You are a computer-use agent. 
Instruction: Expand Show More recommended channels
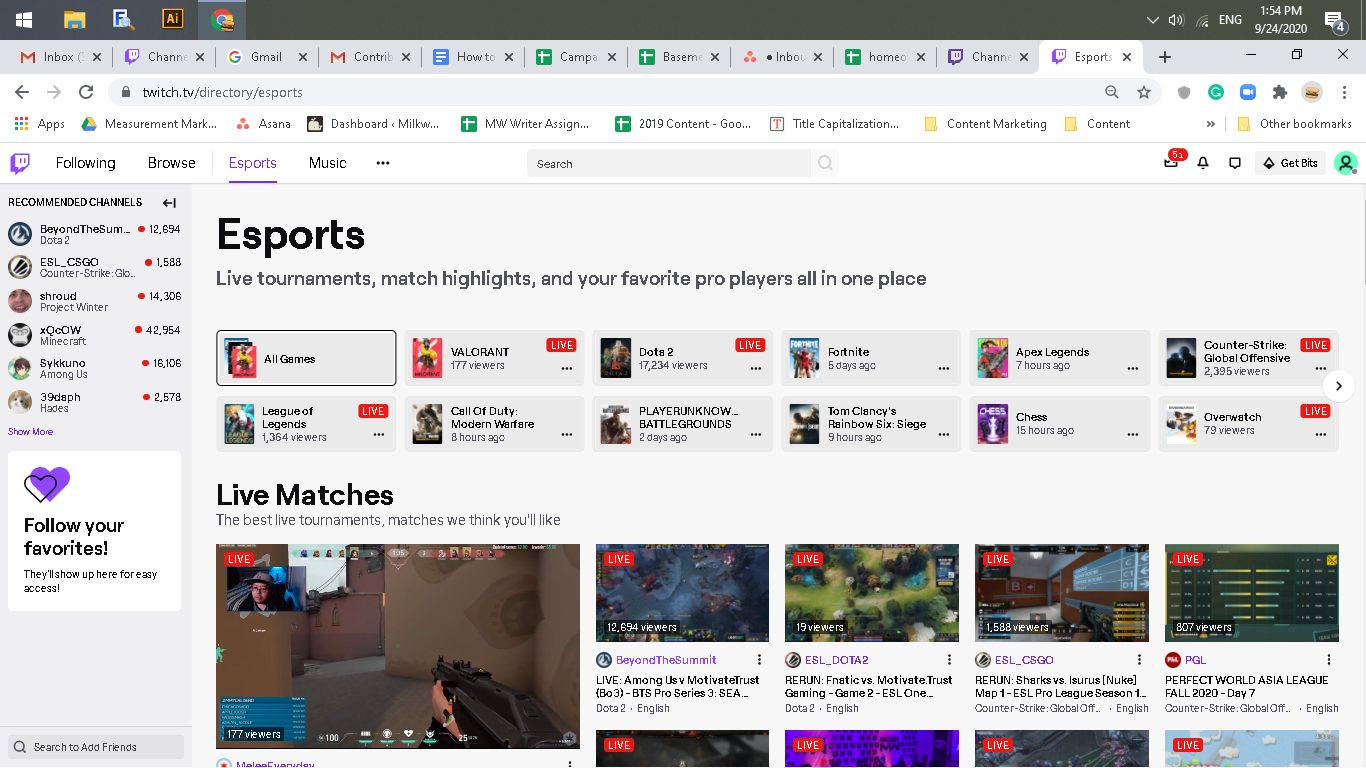(30, 432)
